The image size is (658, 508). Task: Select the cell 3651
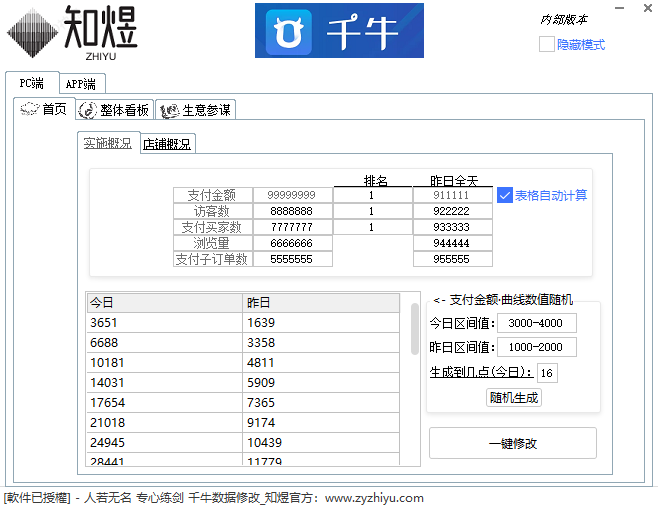tap(164, 323)
